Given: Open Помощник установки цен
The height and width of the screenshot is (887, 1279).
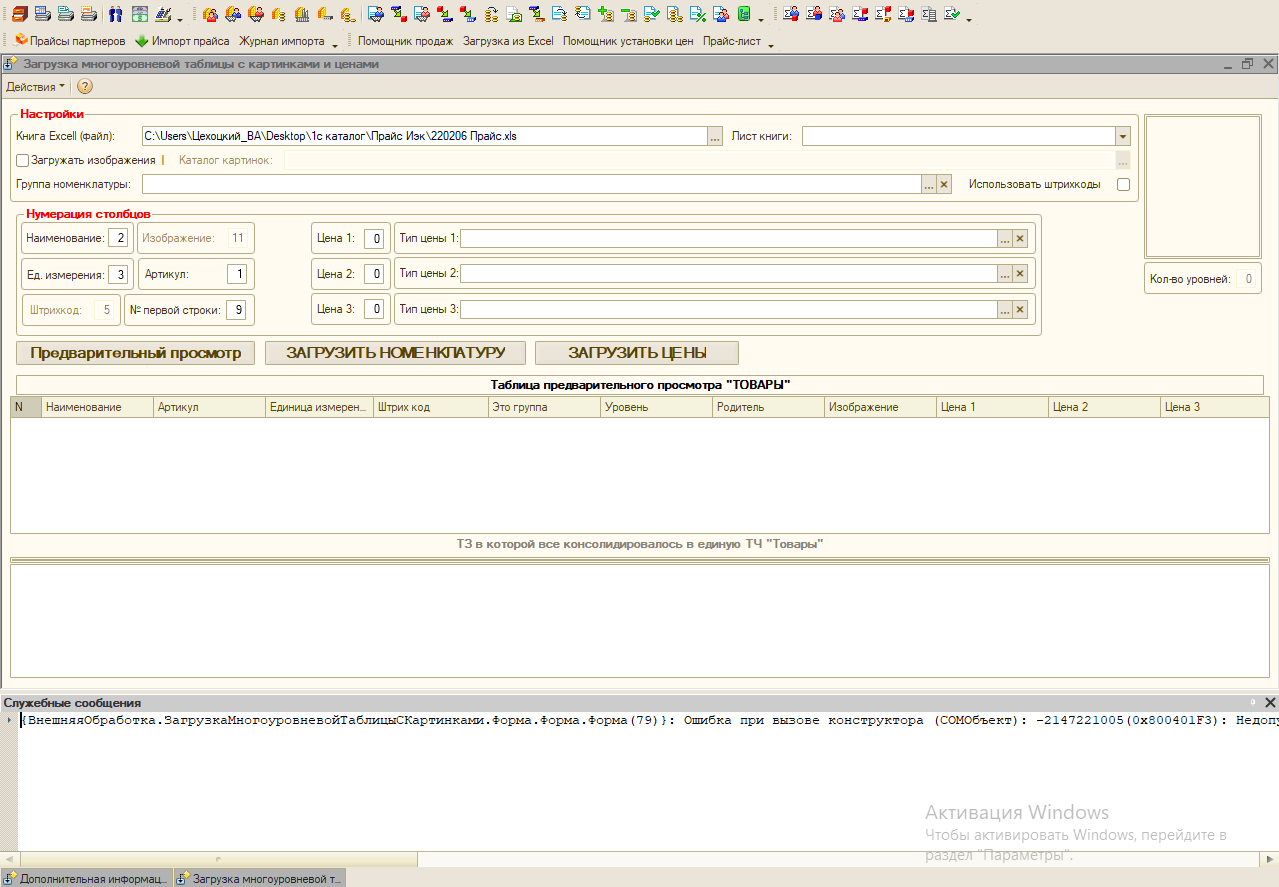Looking at the screenshot, I should click(x=628, y=42).
